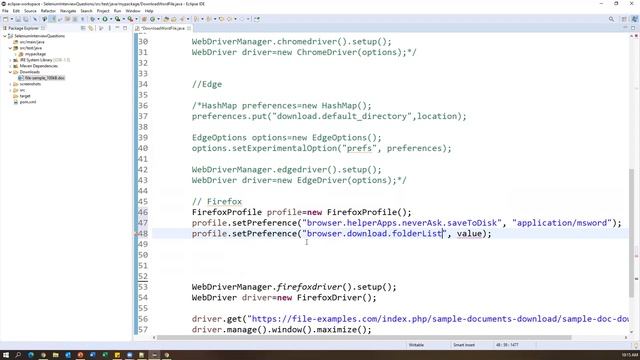Select src/main/java in Package Explorer
The image size is (640, 360).
(32, 42)
